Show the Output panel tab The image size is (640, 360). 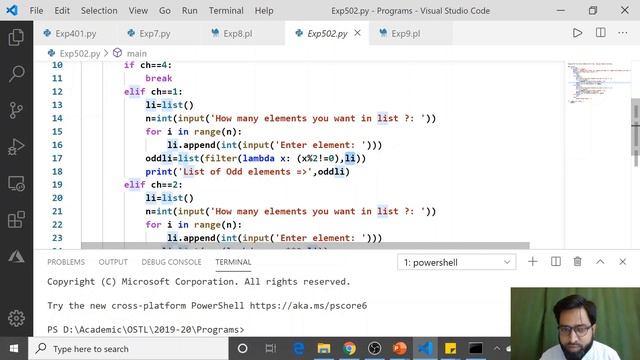pos(113,262)
